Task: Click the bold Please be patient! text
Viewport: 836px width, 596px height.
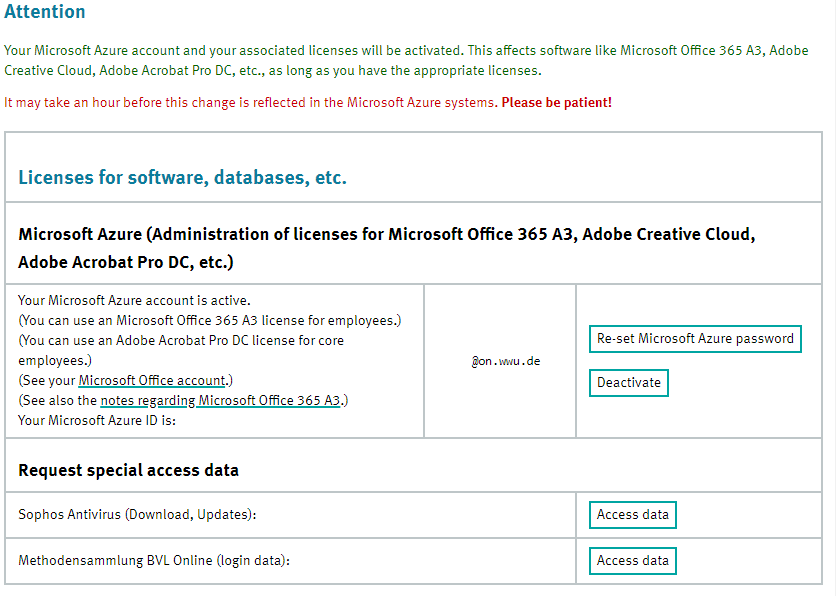Action: [x=556, y=103]
